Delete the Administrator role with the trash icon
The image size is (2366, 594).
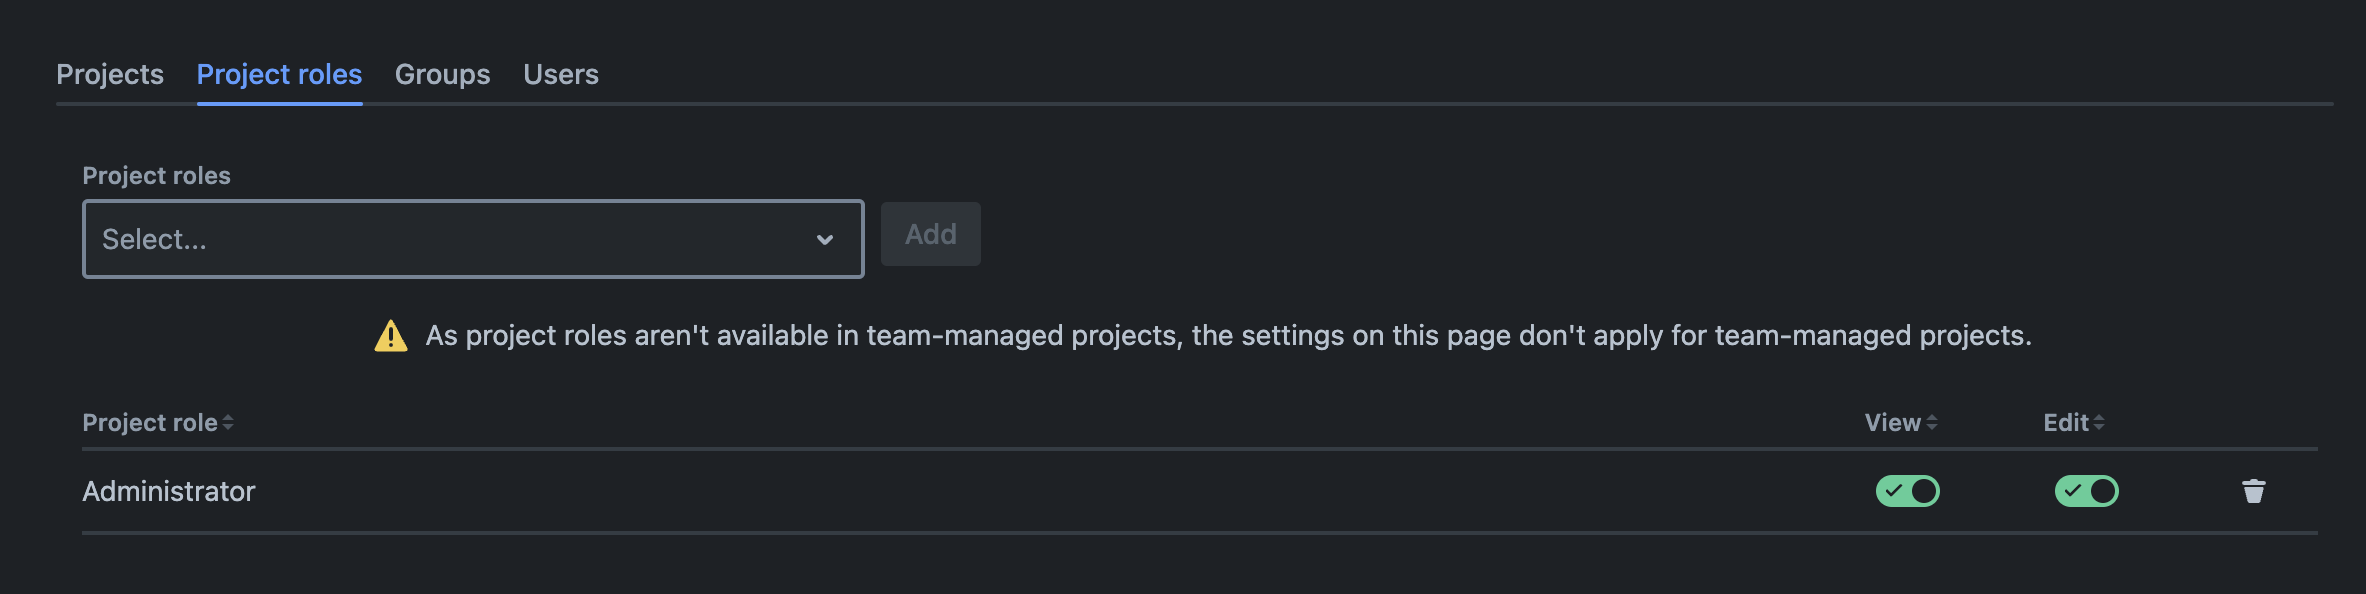coord(2253,491)
